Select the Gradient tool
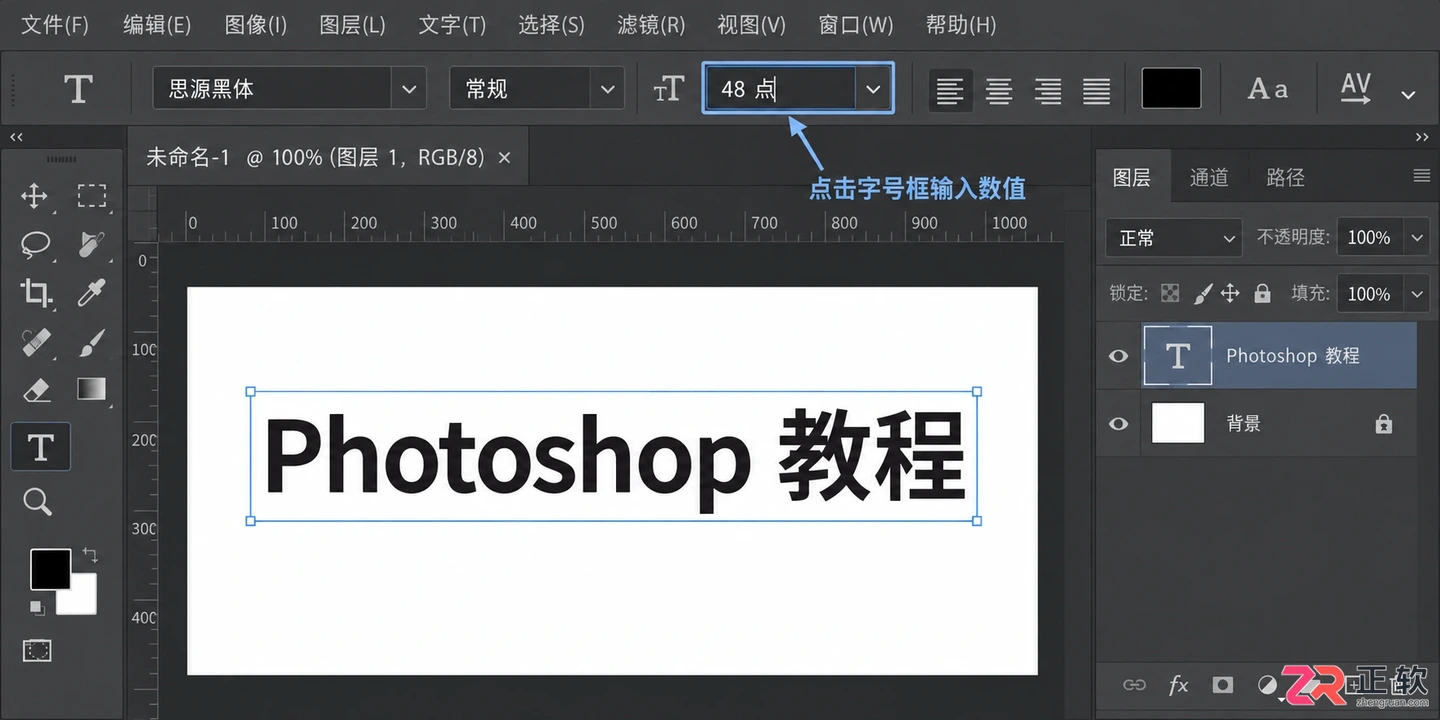Screen dimensions: 1440x720 click(x=92, y=389)
